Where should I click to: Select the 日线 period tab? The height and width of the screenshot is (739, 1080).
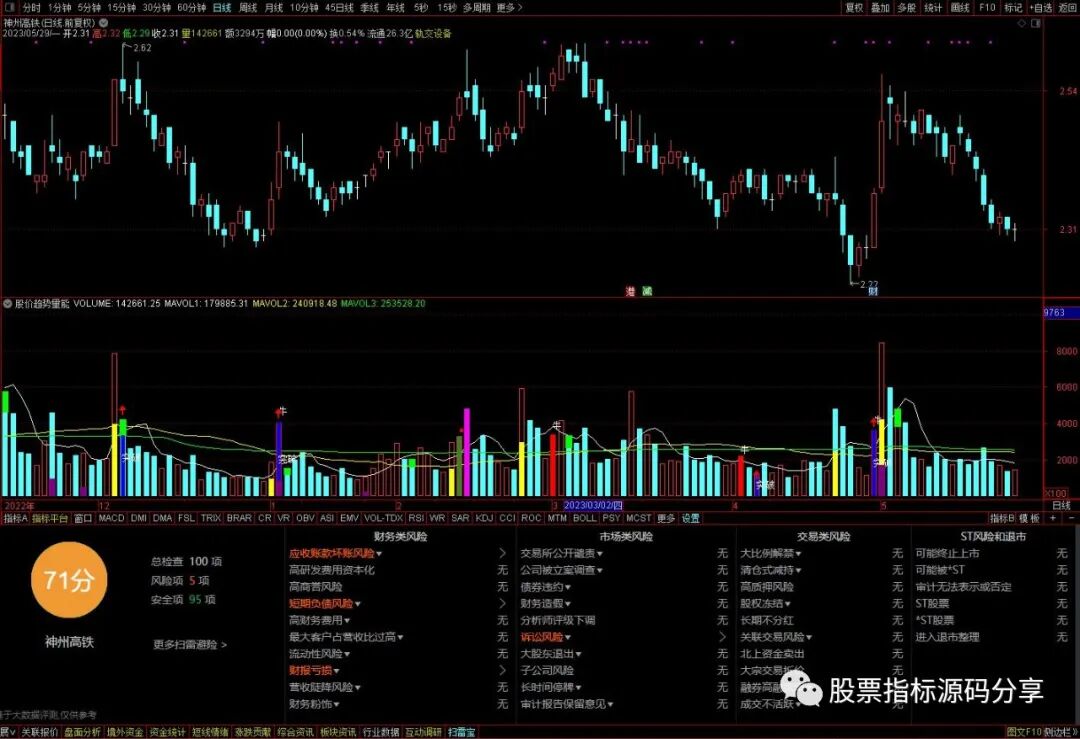click(x=222, y=8)
